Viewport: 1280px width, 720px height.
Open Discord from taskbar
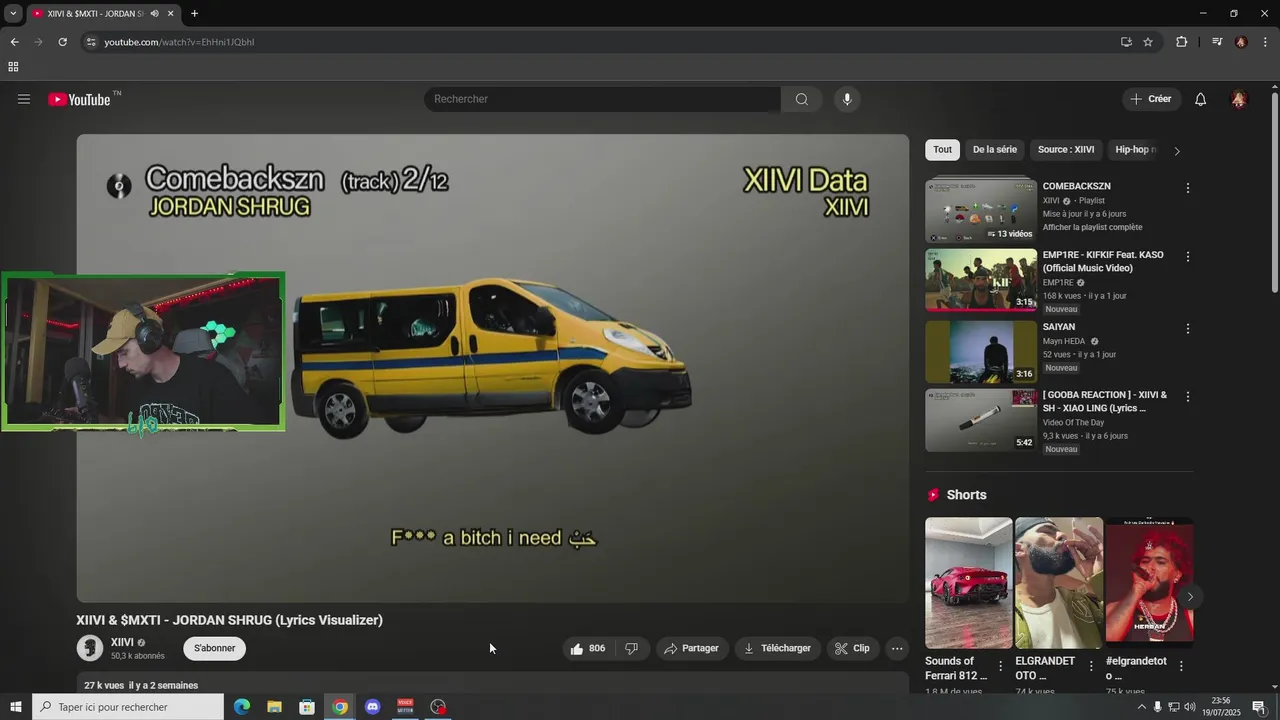click(x=373, y=707)
